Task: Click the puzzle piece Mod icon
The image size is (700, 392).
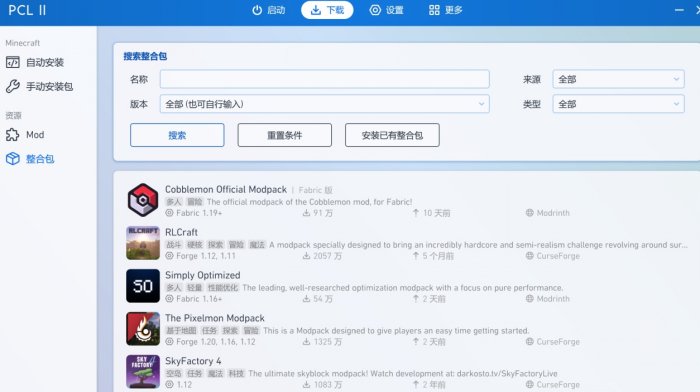Action: [x=12, y=134]
